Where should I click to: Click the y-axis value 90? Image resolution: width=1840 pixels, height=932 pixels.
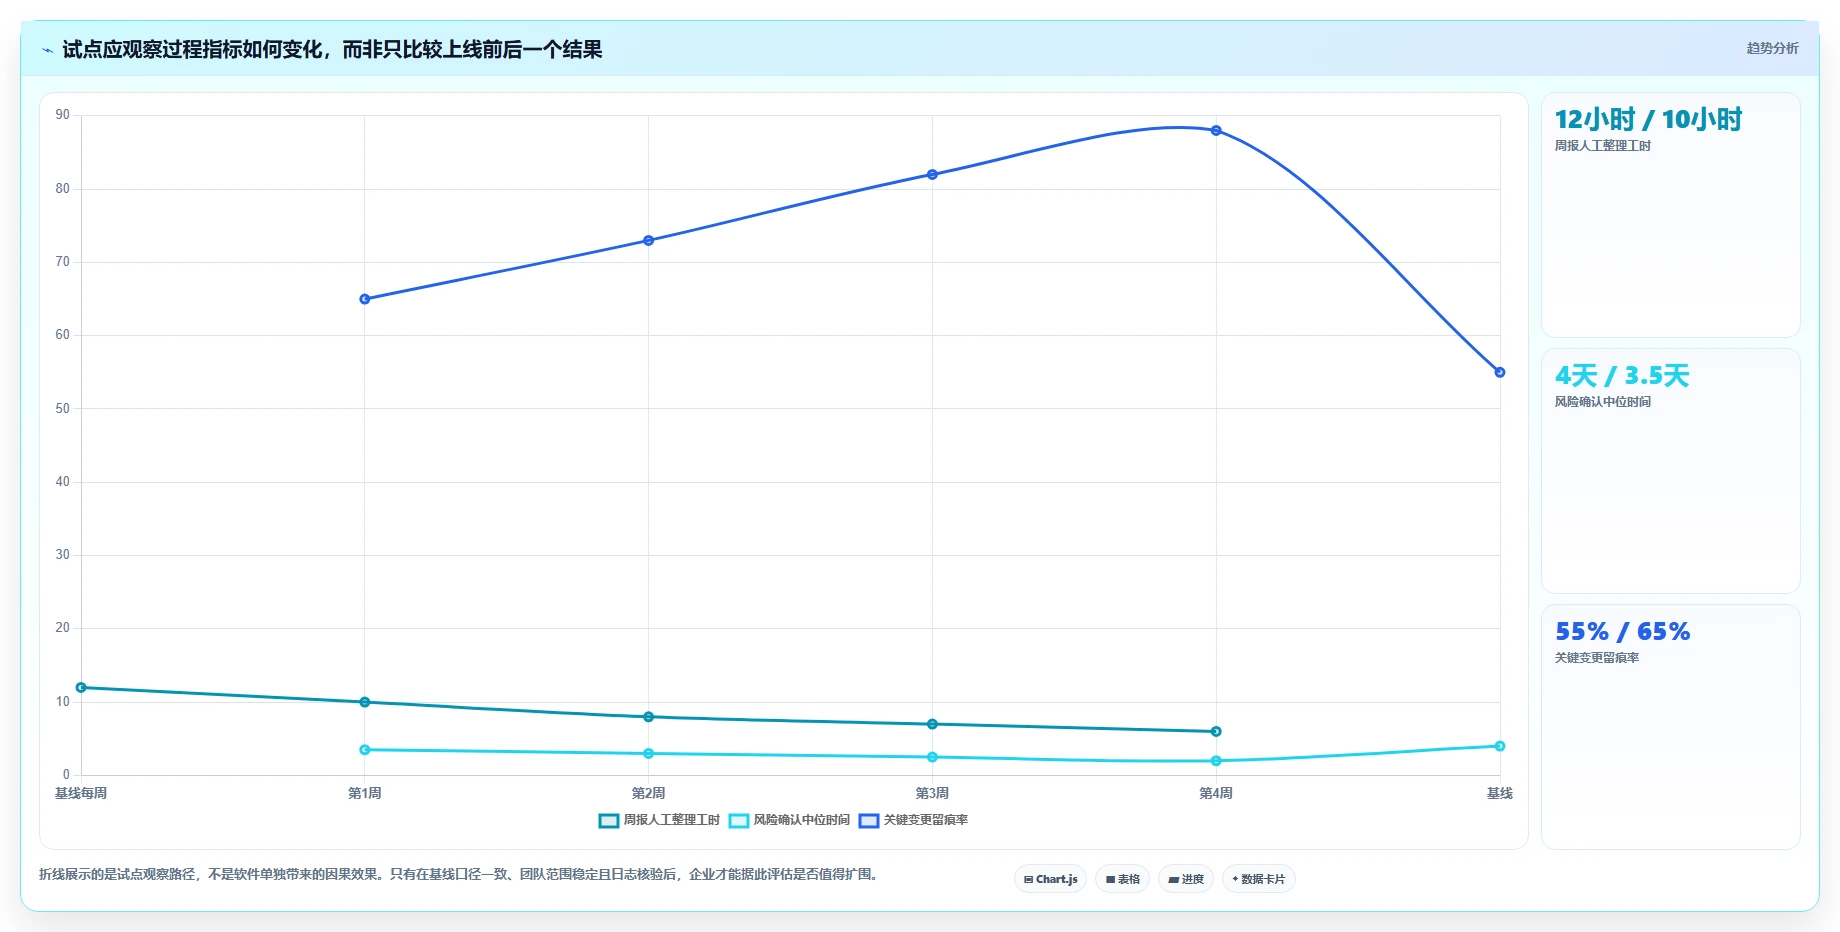63,115
